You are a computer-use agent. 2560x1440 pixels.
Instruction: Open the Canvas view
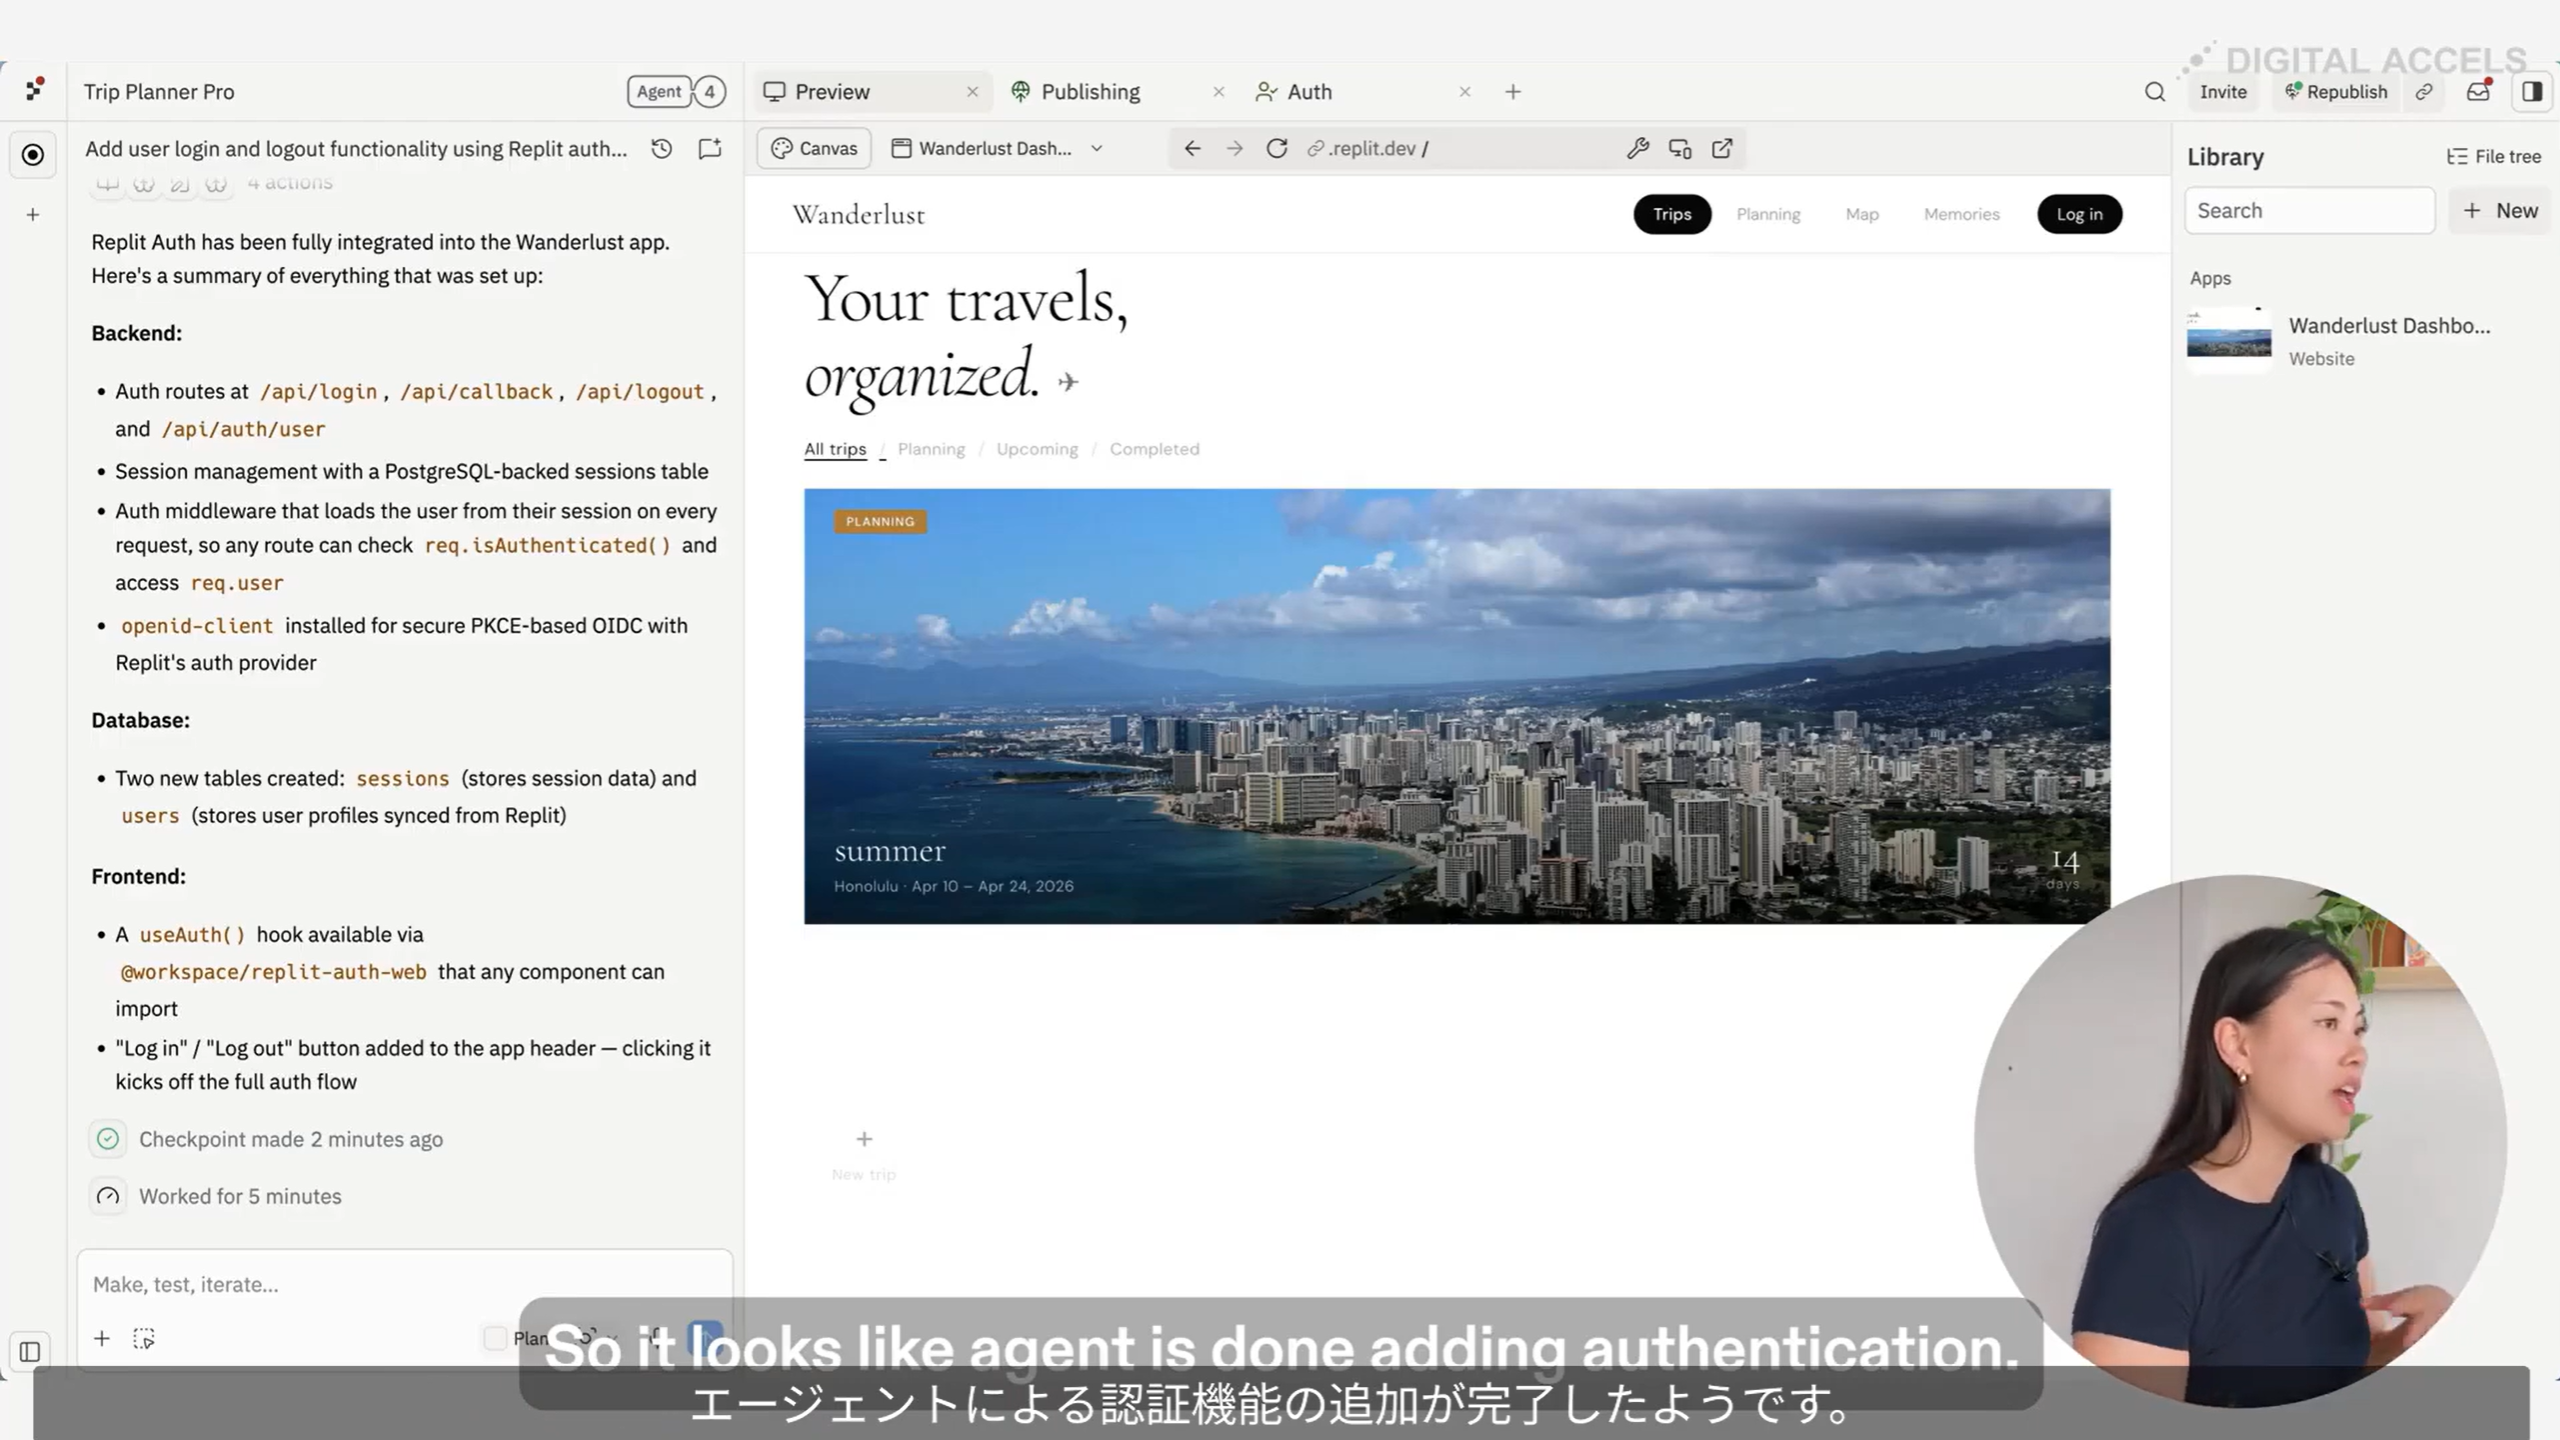[x=814, y=148]
